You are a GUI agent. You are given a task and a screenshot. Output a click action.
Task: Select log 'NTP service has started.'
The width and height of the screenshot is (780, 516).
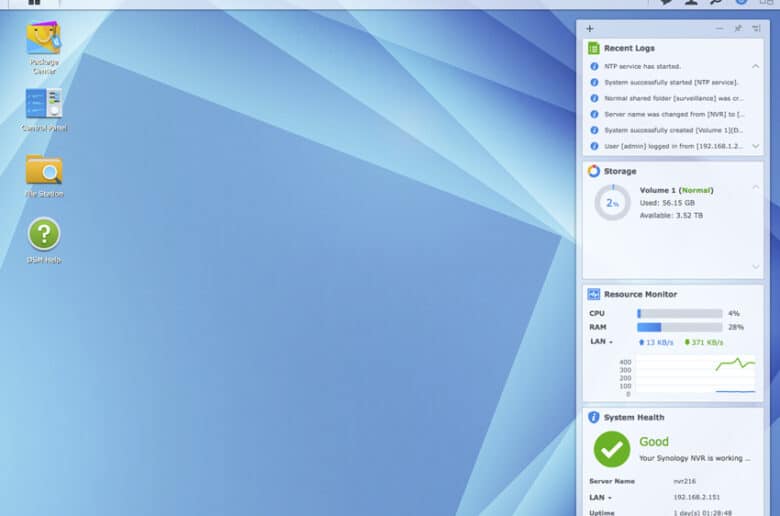[642, 66]
